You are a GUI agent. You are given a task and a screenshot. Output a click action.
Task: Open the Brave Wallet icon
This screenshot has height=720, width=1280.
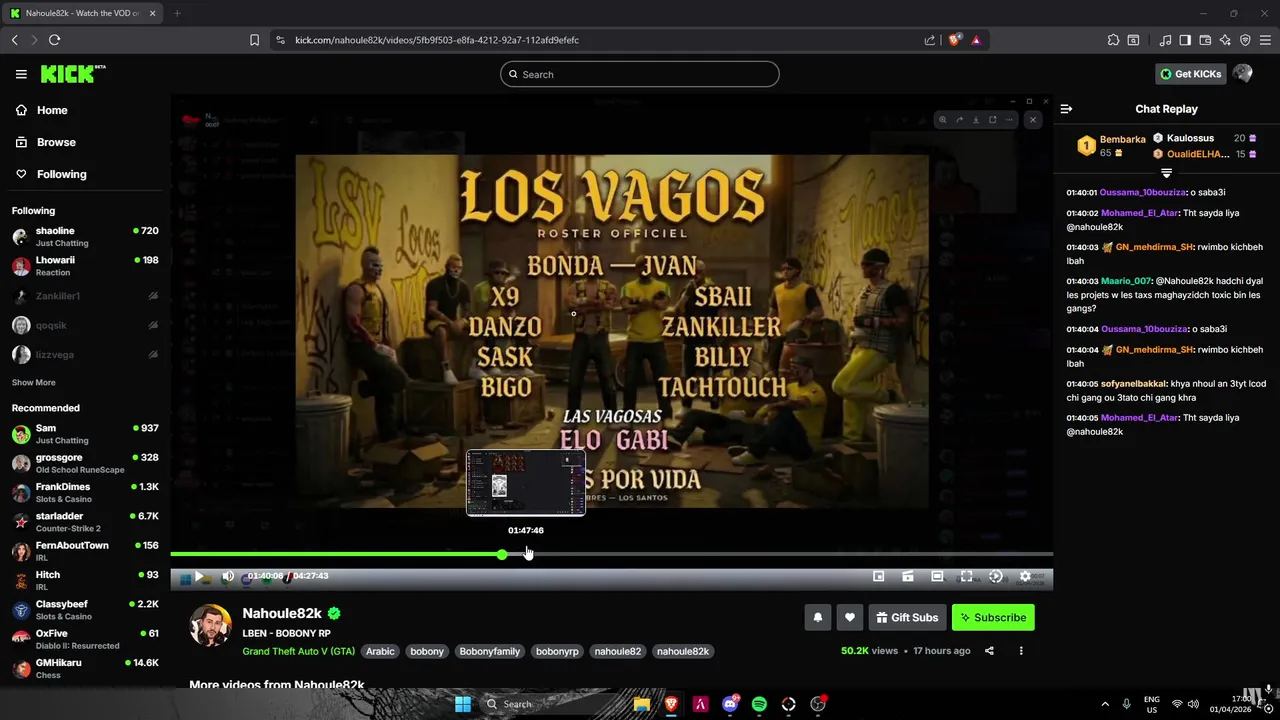[x=1205, y=40]
